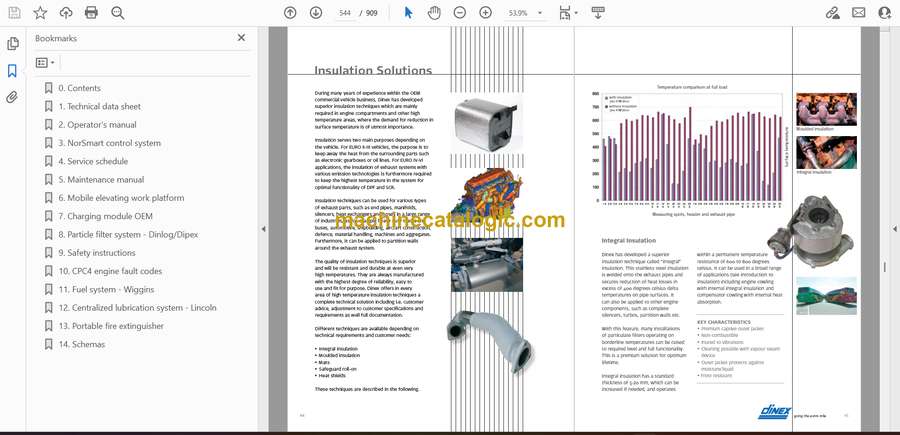Open bookmark '0. Contents'

pos(79,88)
